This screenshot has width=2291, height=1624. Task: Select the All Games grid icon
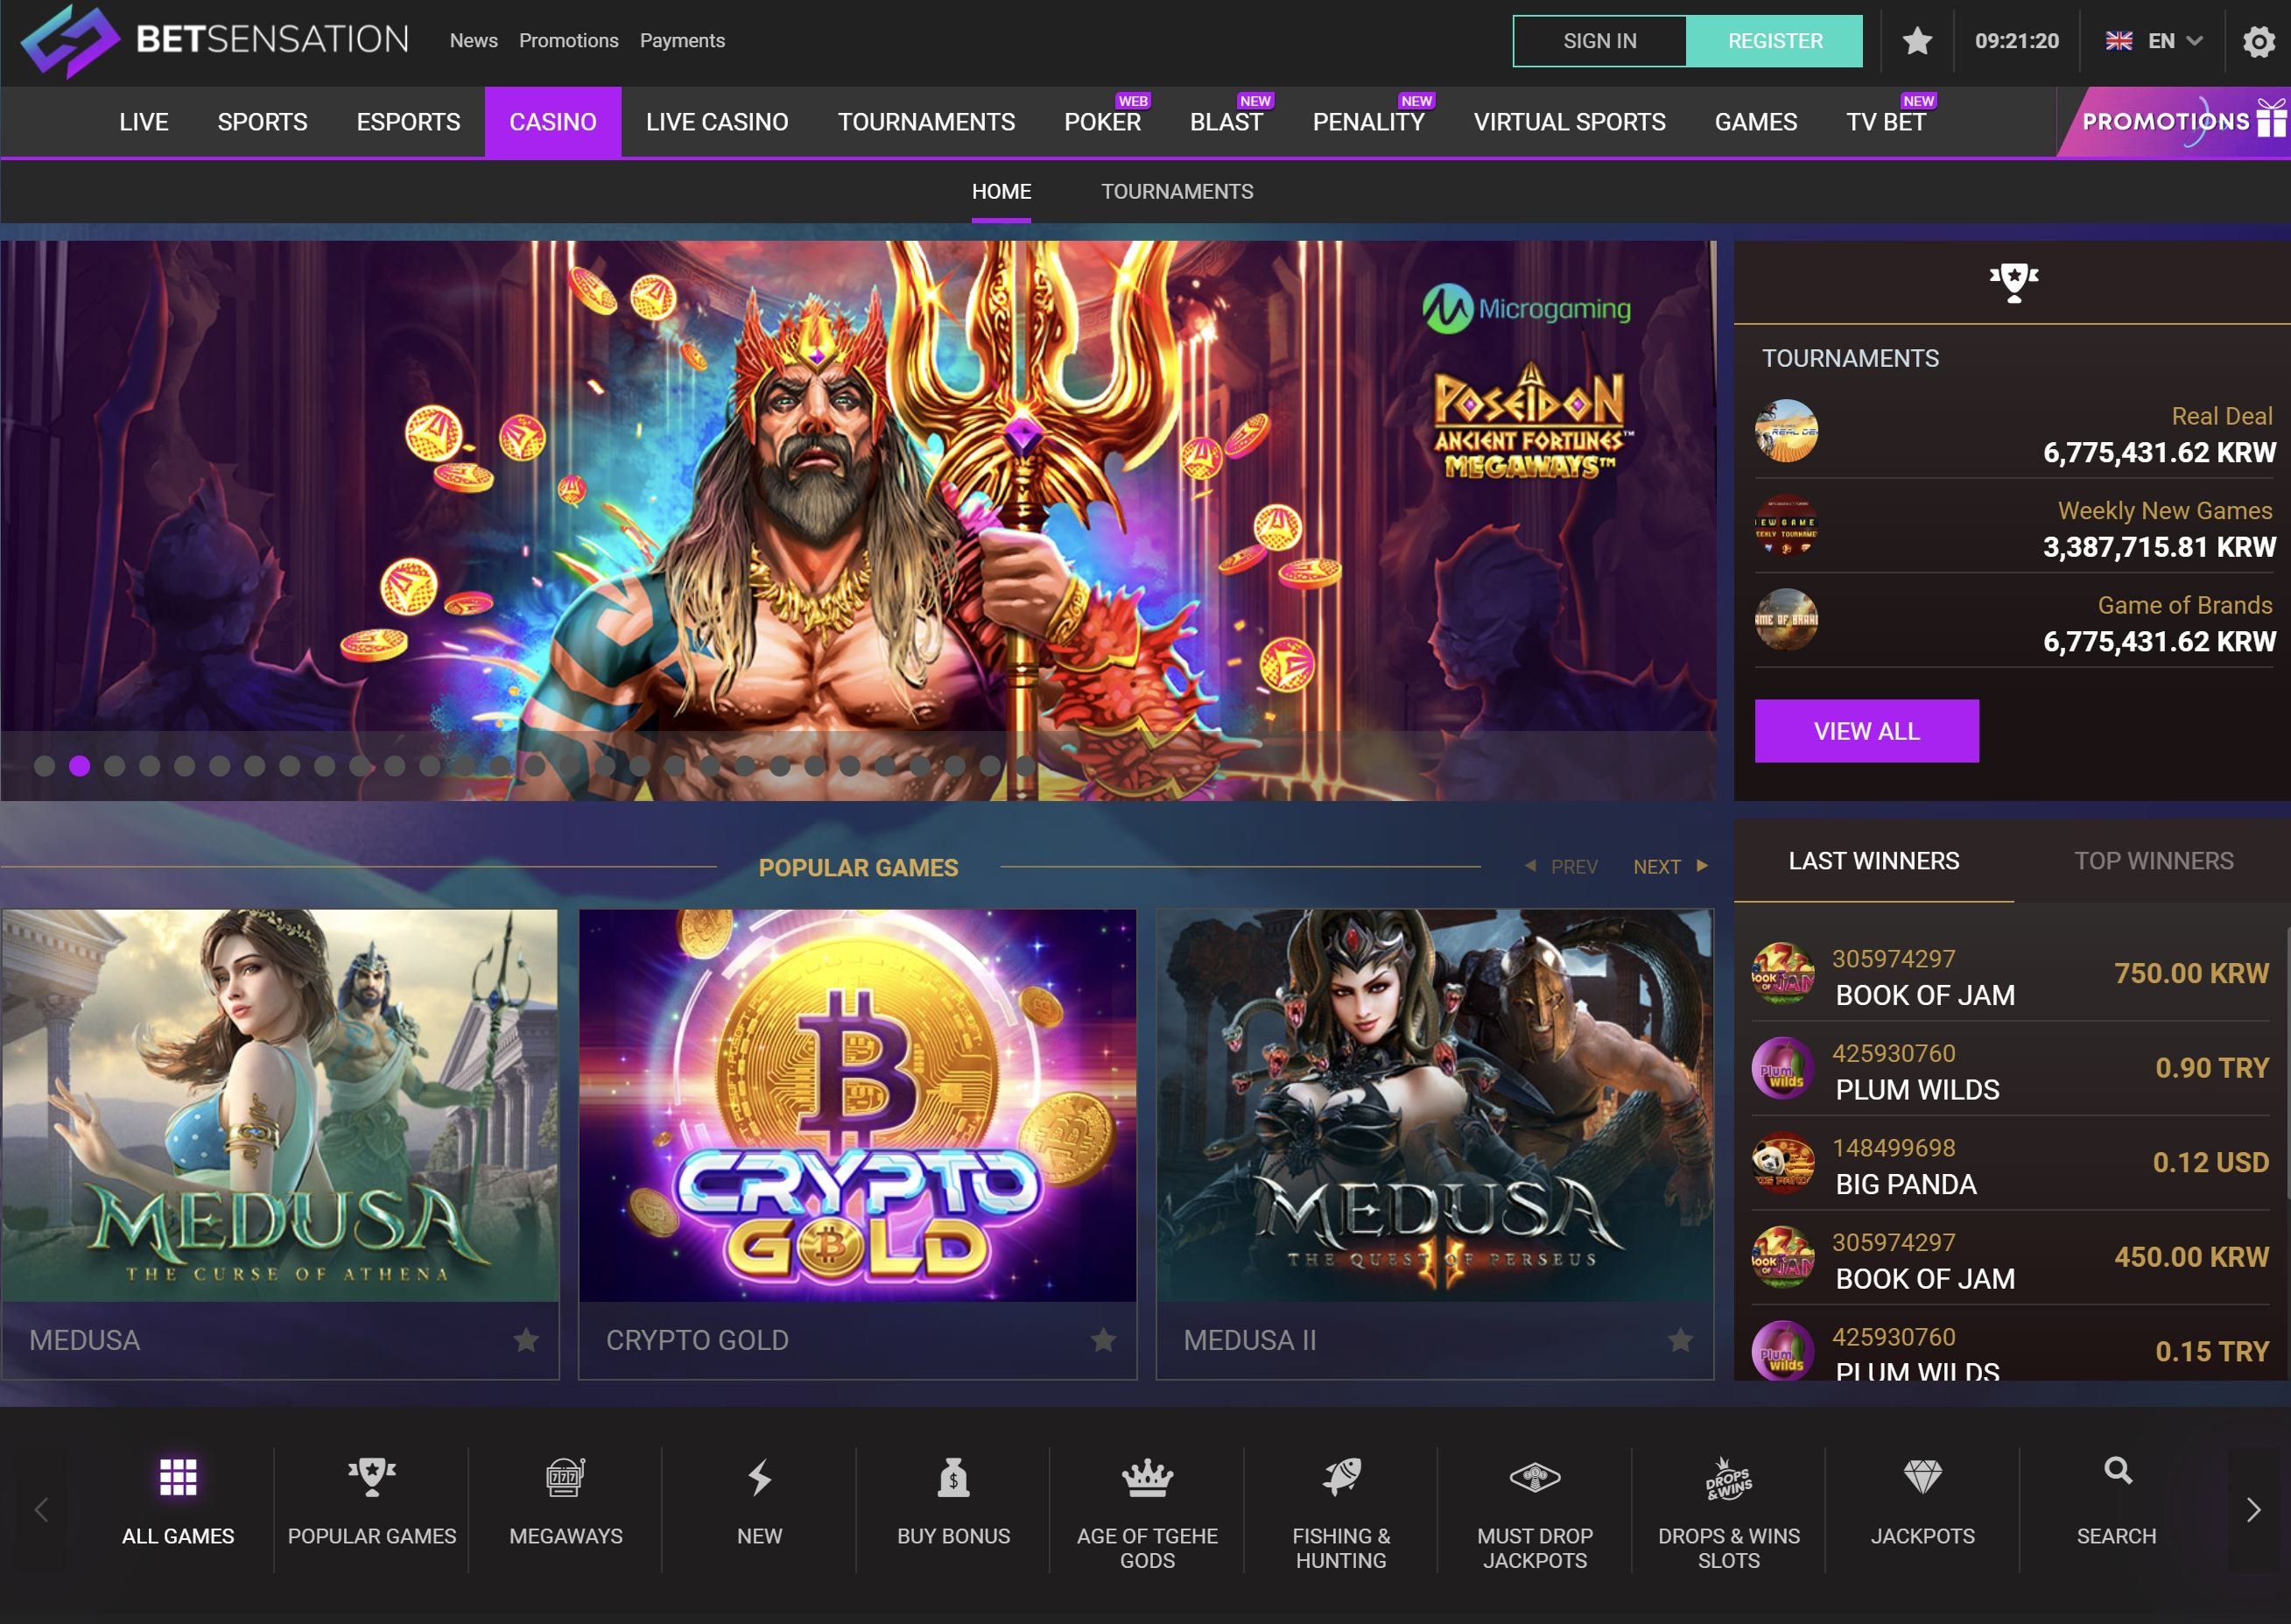click(x=178, y=1476)
